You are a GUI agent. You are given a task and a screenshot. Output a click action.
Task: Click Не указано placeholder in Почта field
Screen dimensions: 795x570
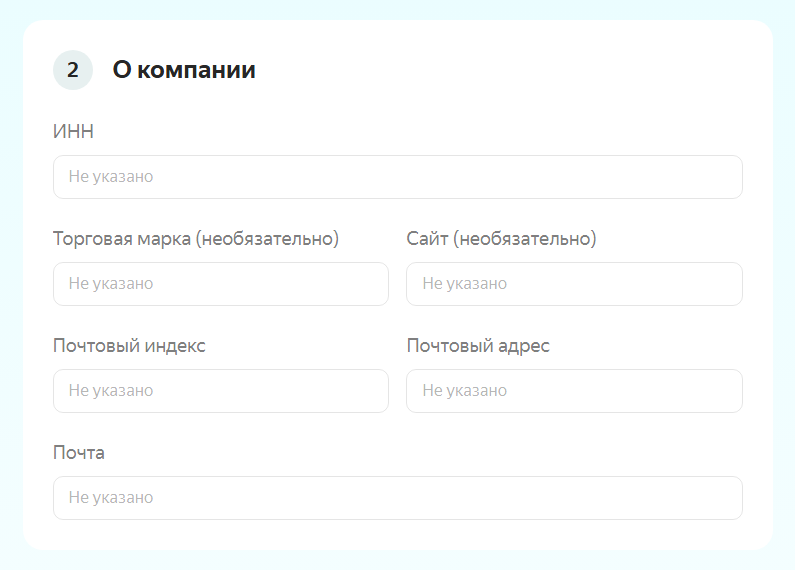point(111,498)
